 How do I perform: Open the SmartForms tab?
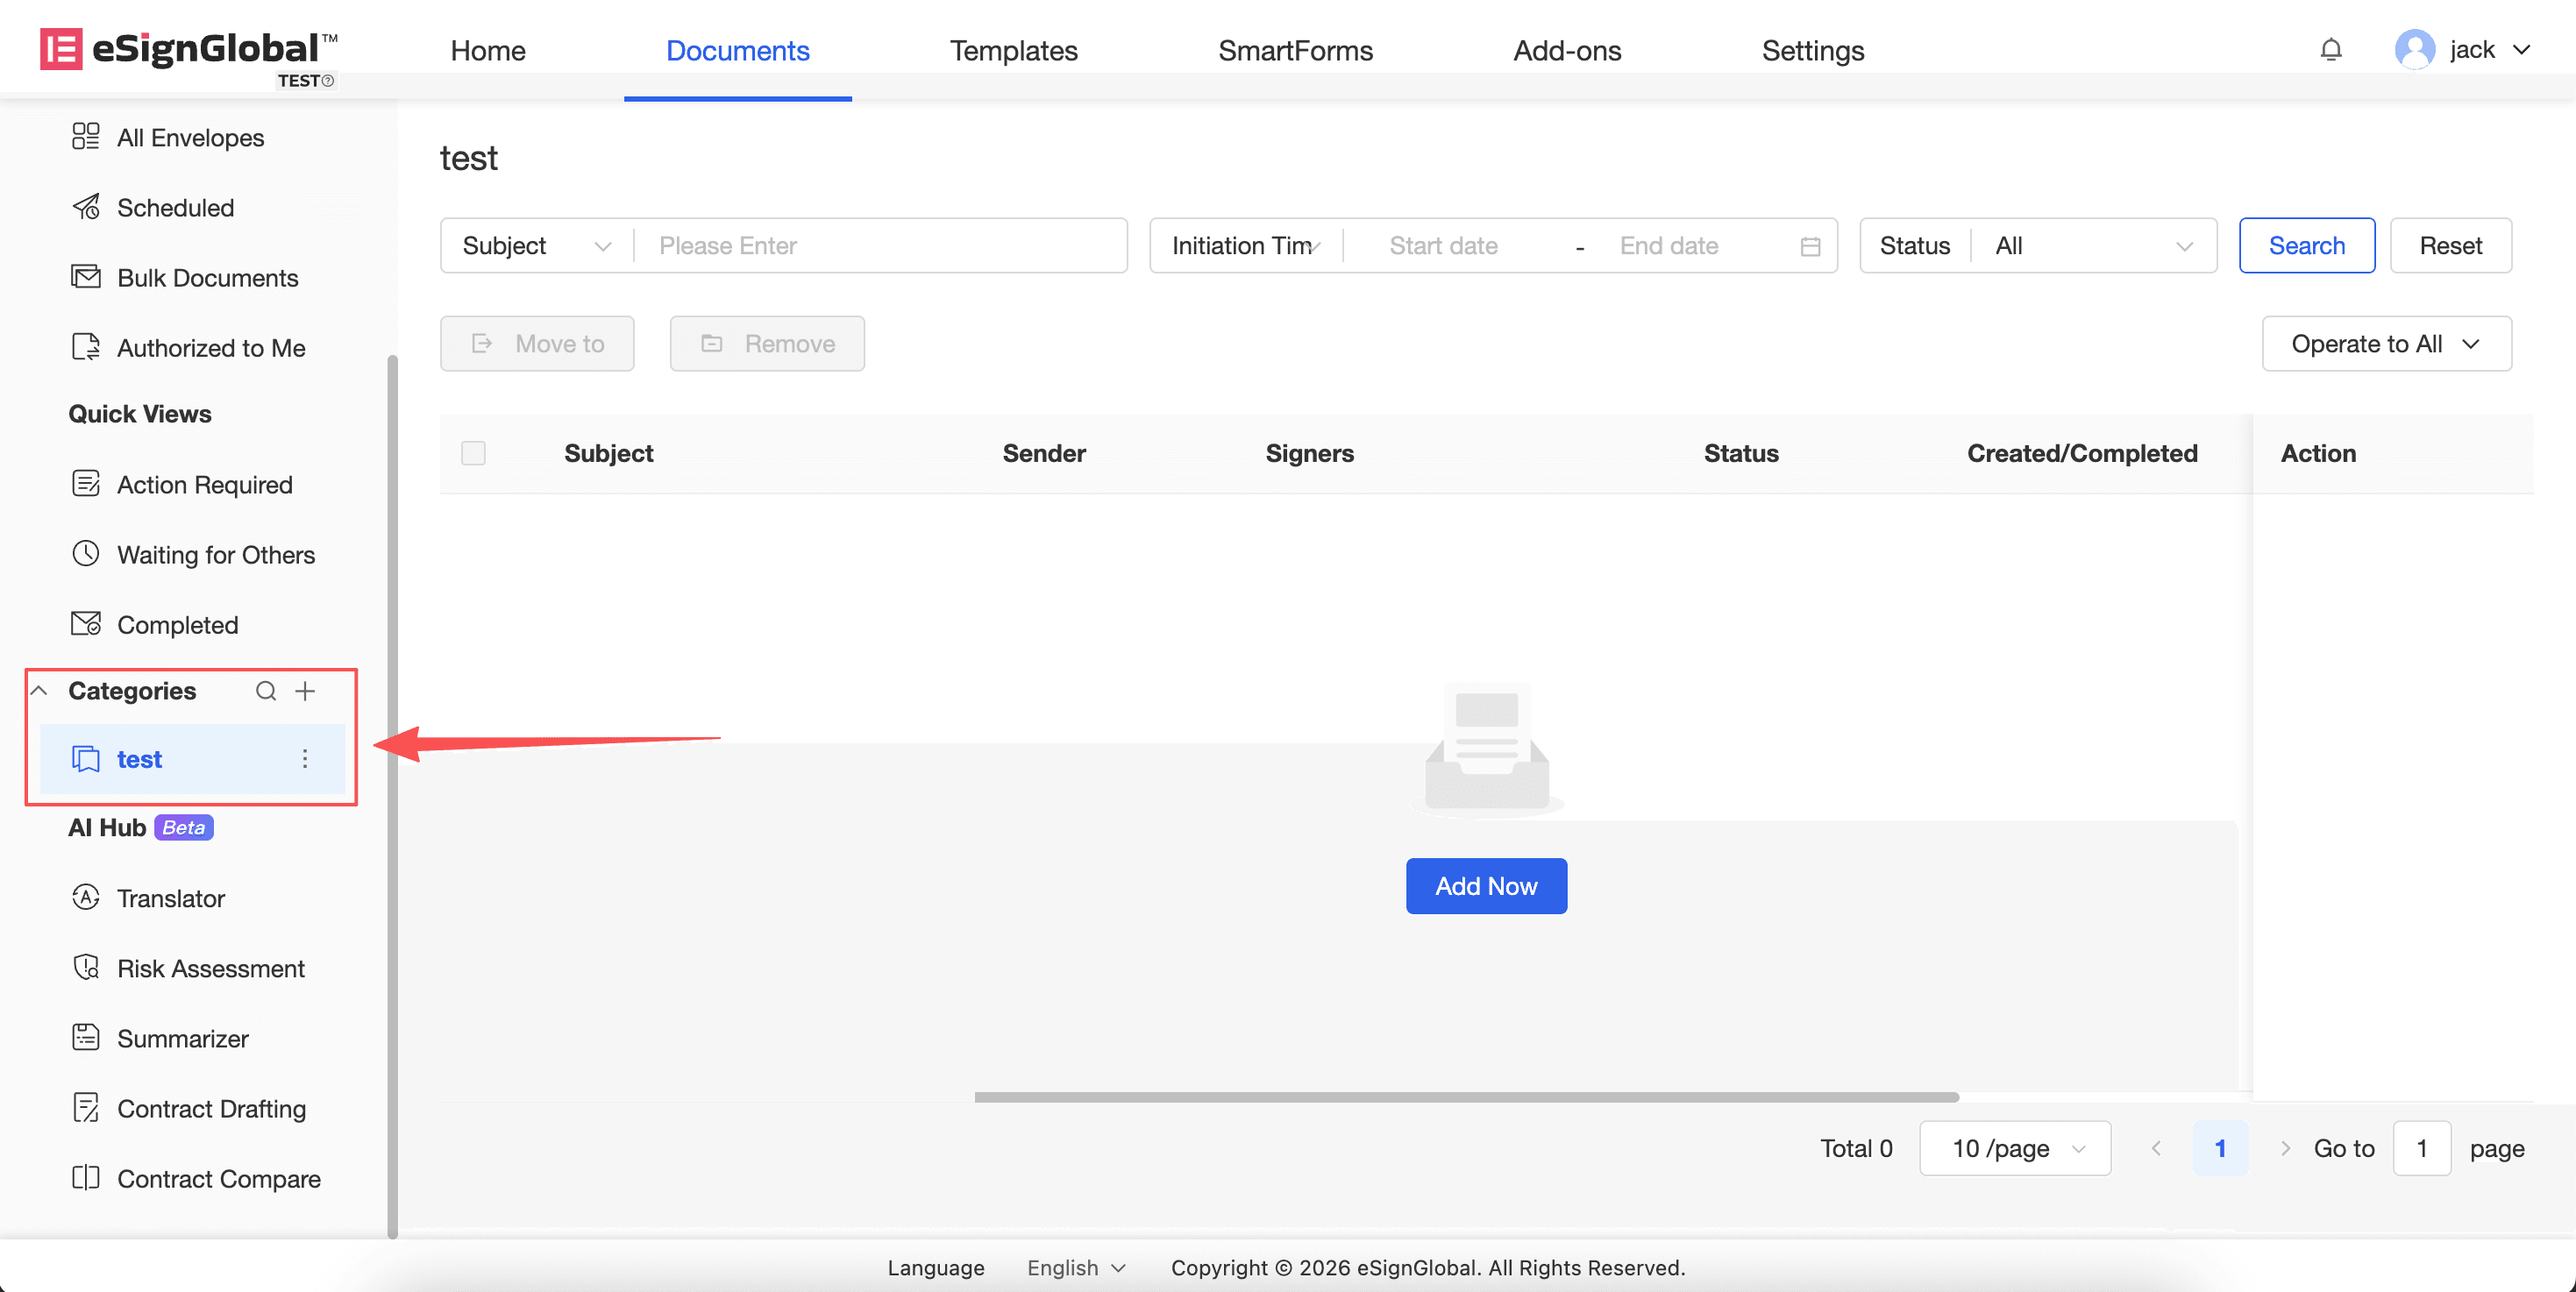1295,50
